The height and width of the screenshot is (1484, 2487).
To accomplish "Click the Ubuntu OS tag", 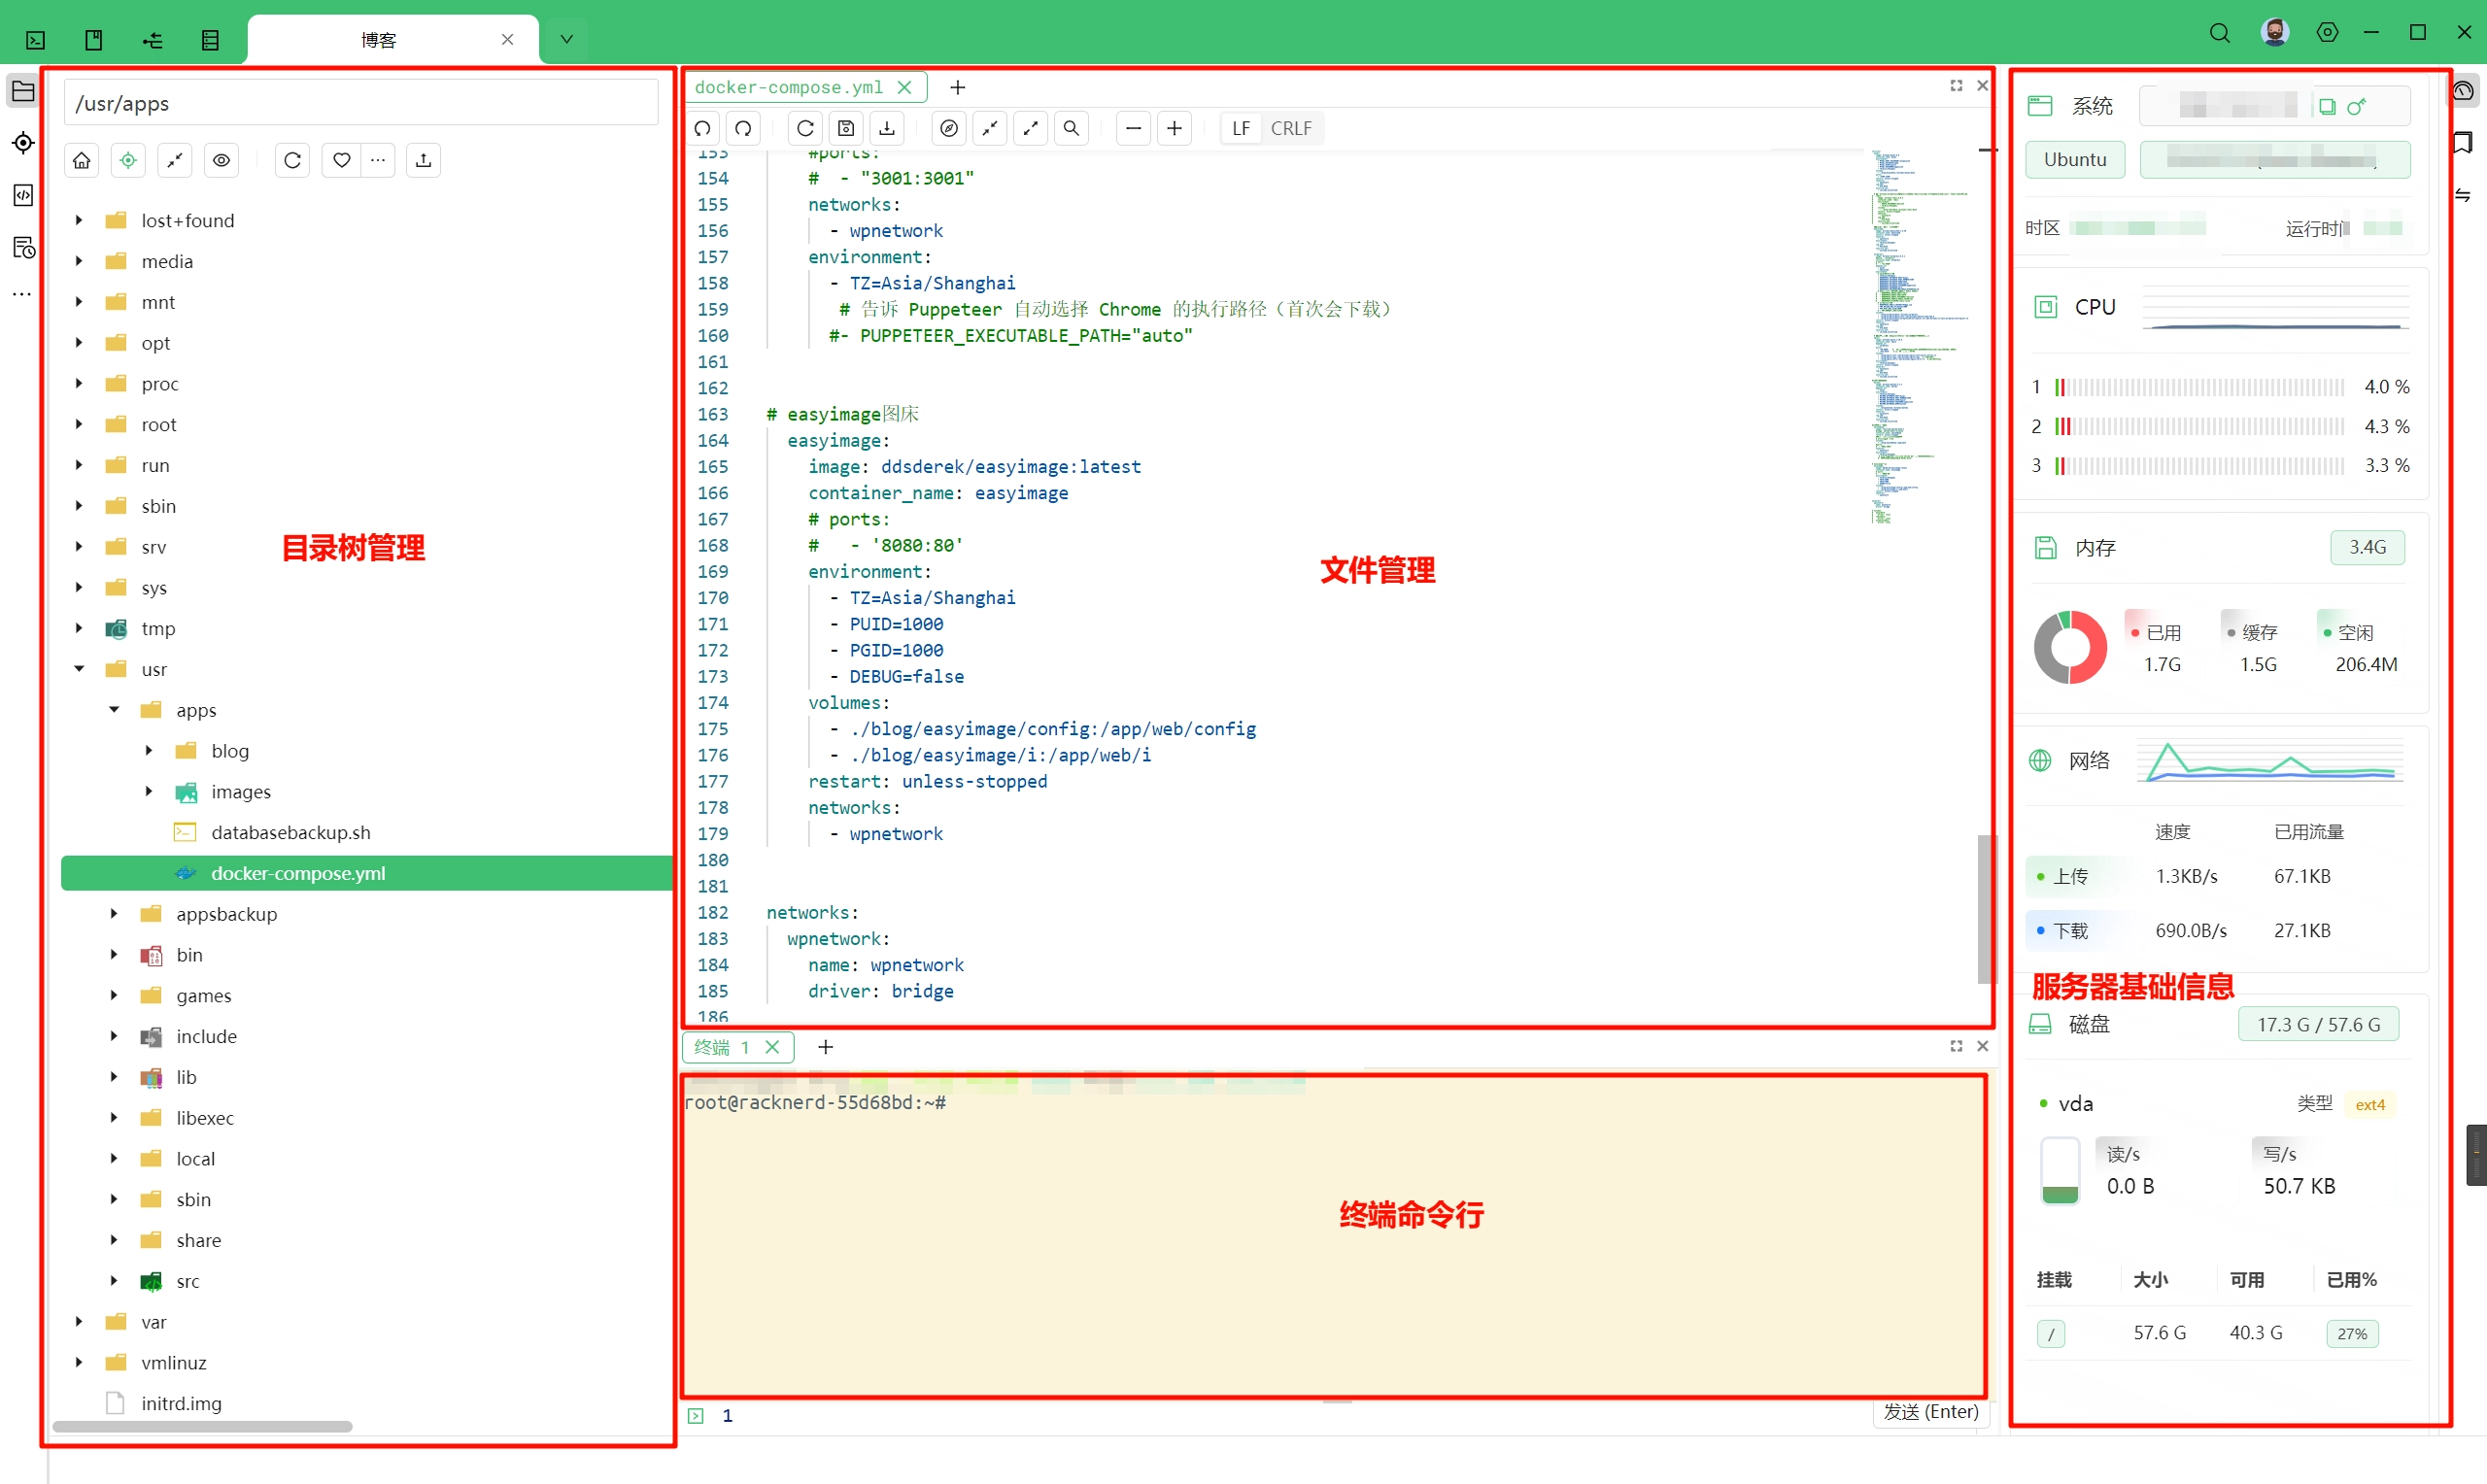I will pos(2075,160).
